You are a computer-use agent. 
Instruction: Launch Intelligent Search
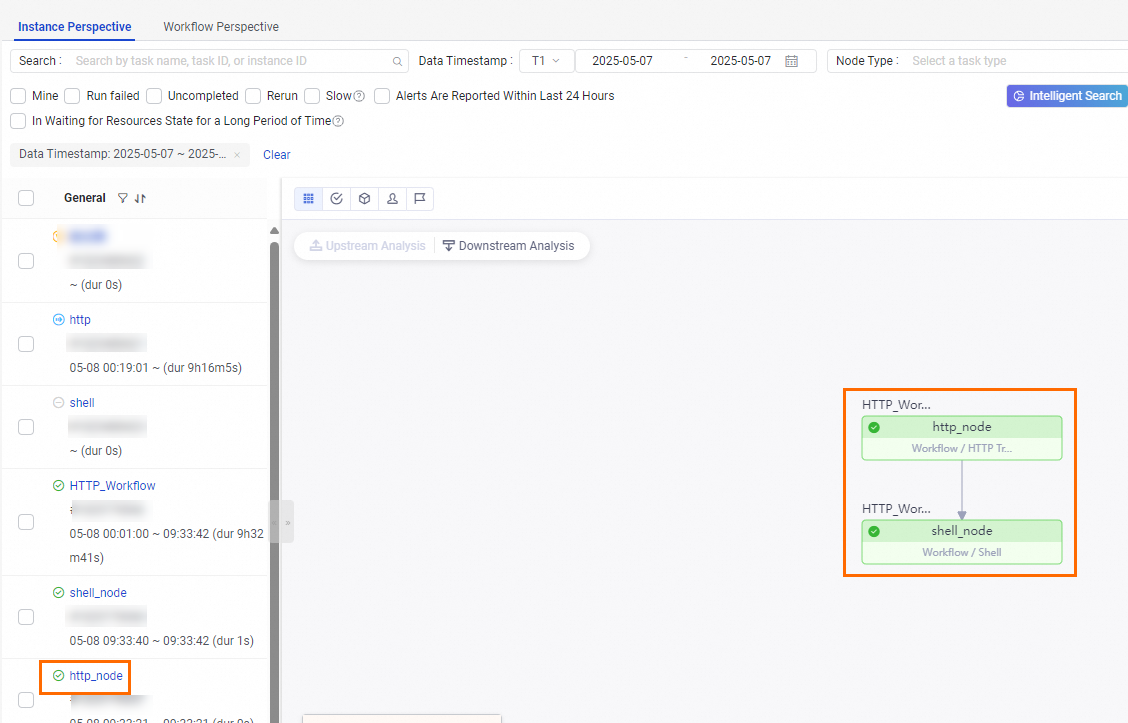[x=1068, y=96]
